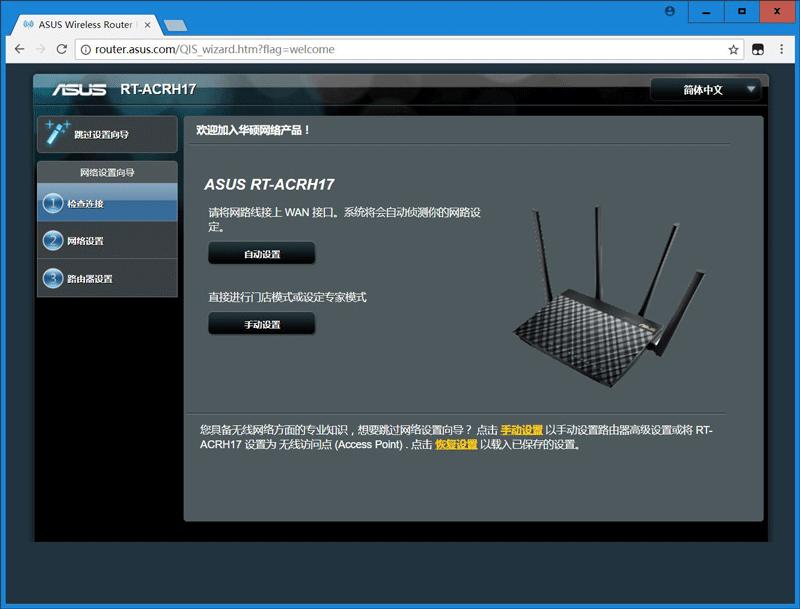
Task: Click the browser forward arrow
Action: point(41,49)
